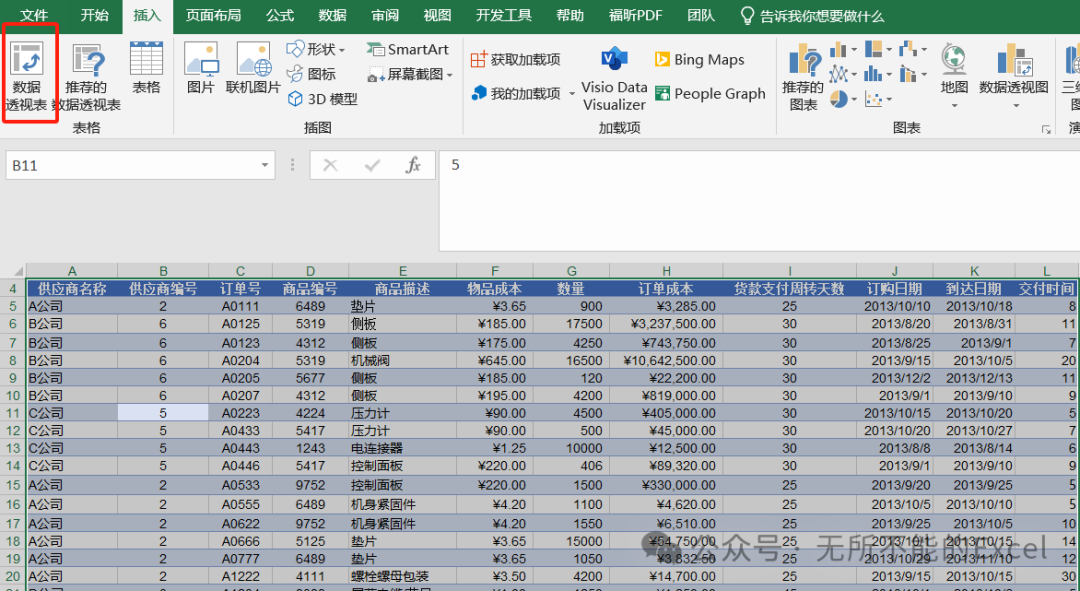Image resolution: width=1080 pixels, height=591 pixels.
Task: Confirm entry with the checkmark button
Action: [373, 165]
